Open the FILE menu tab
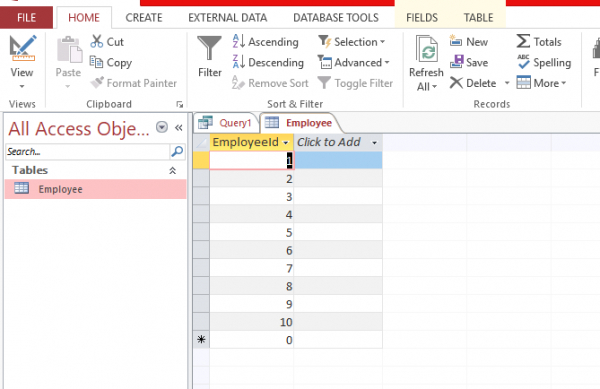Image resolution: width=600 pixels, height=389 pixels. [26, 18]
